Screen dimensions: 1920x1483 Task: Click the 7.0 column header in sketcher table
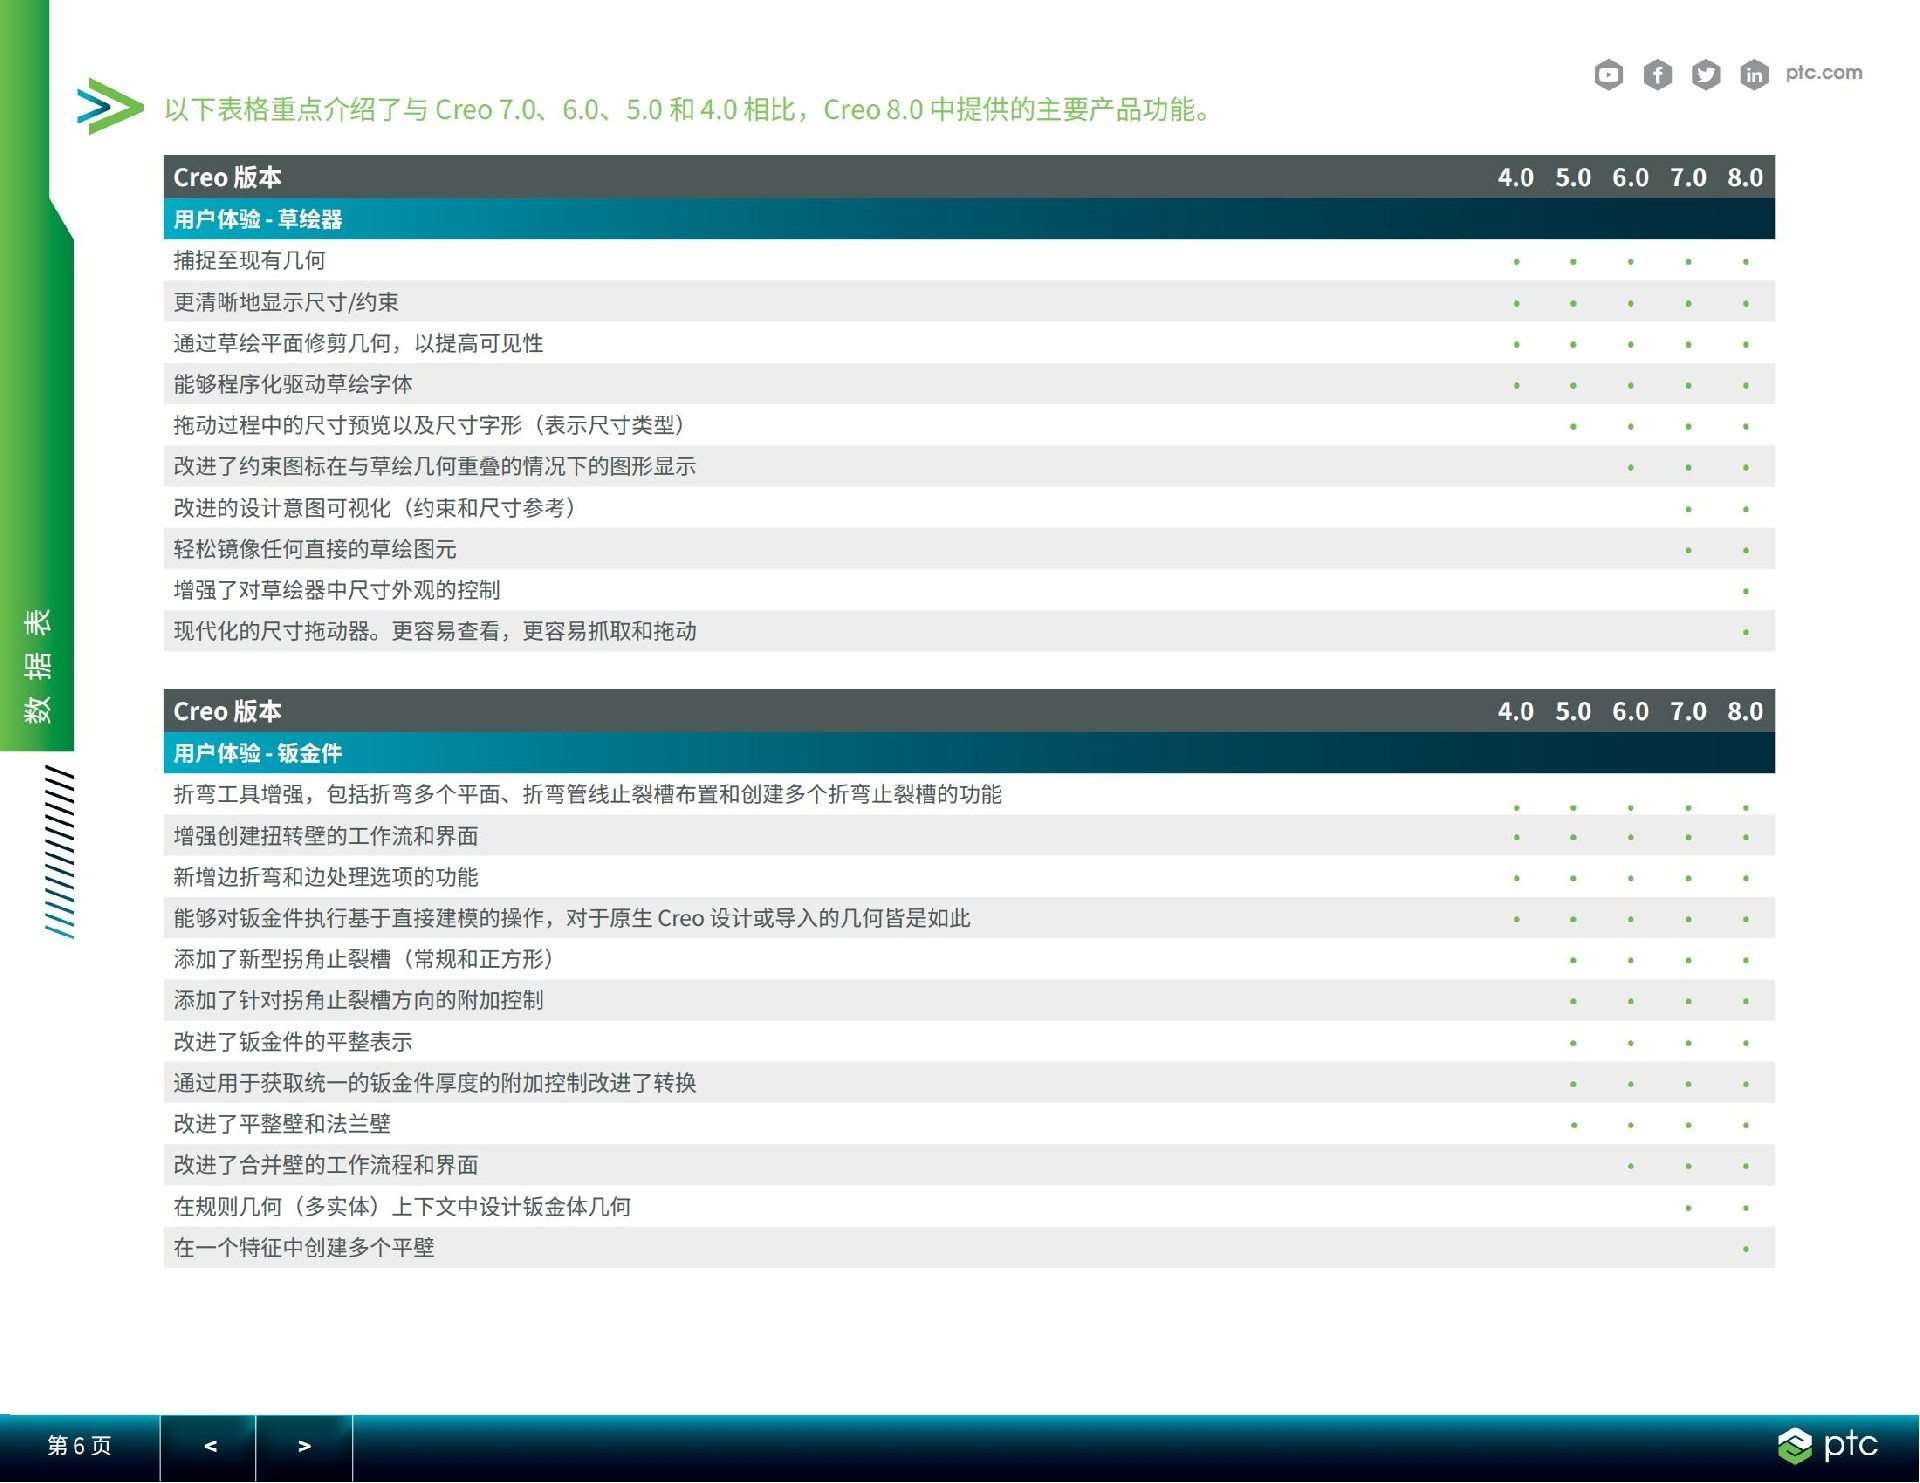[1688, 177]
